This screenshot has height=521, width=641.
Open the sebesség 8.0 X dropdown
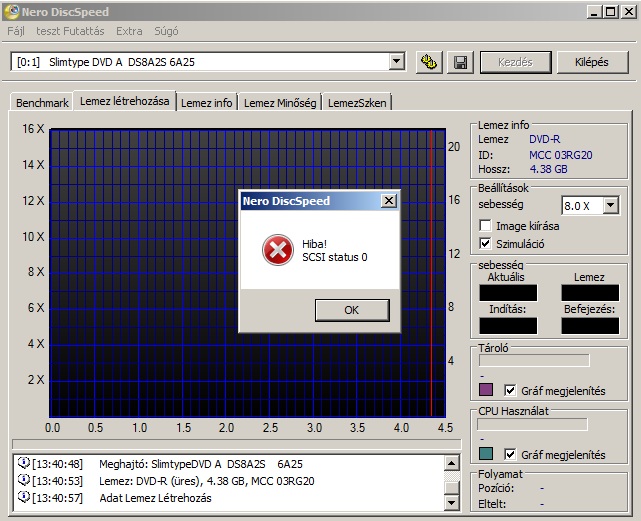610,205
